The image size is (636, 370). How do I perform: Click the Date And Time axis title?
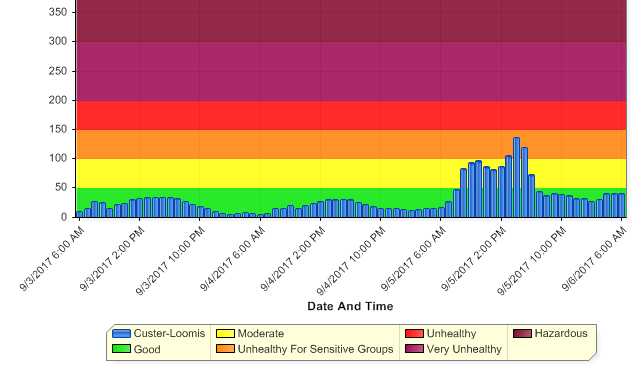(350, 306)
